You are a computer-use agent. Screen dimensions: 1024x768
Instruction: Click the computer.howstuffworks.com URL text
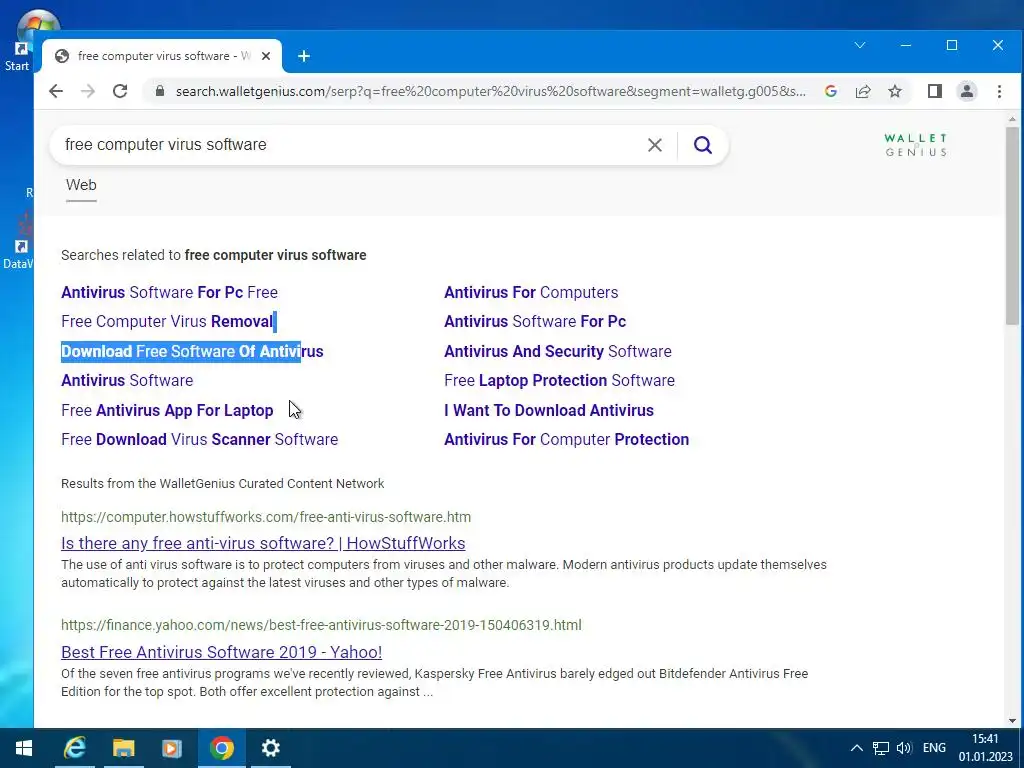click(x=266, y=517)
